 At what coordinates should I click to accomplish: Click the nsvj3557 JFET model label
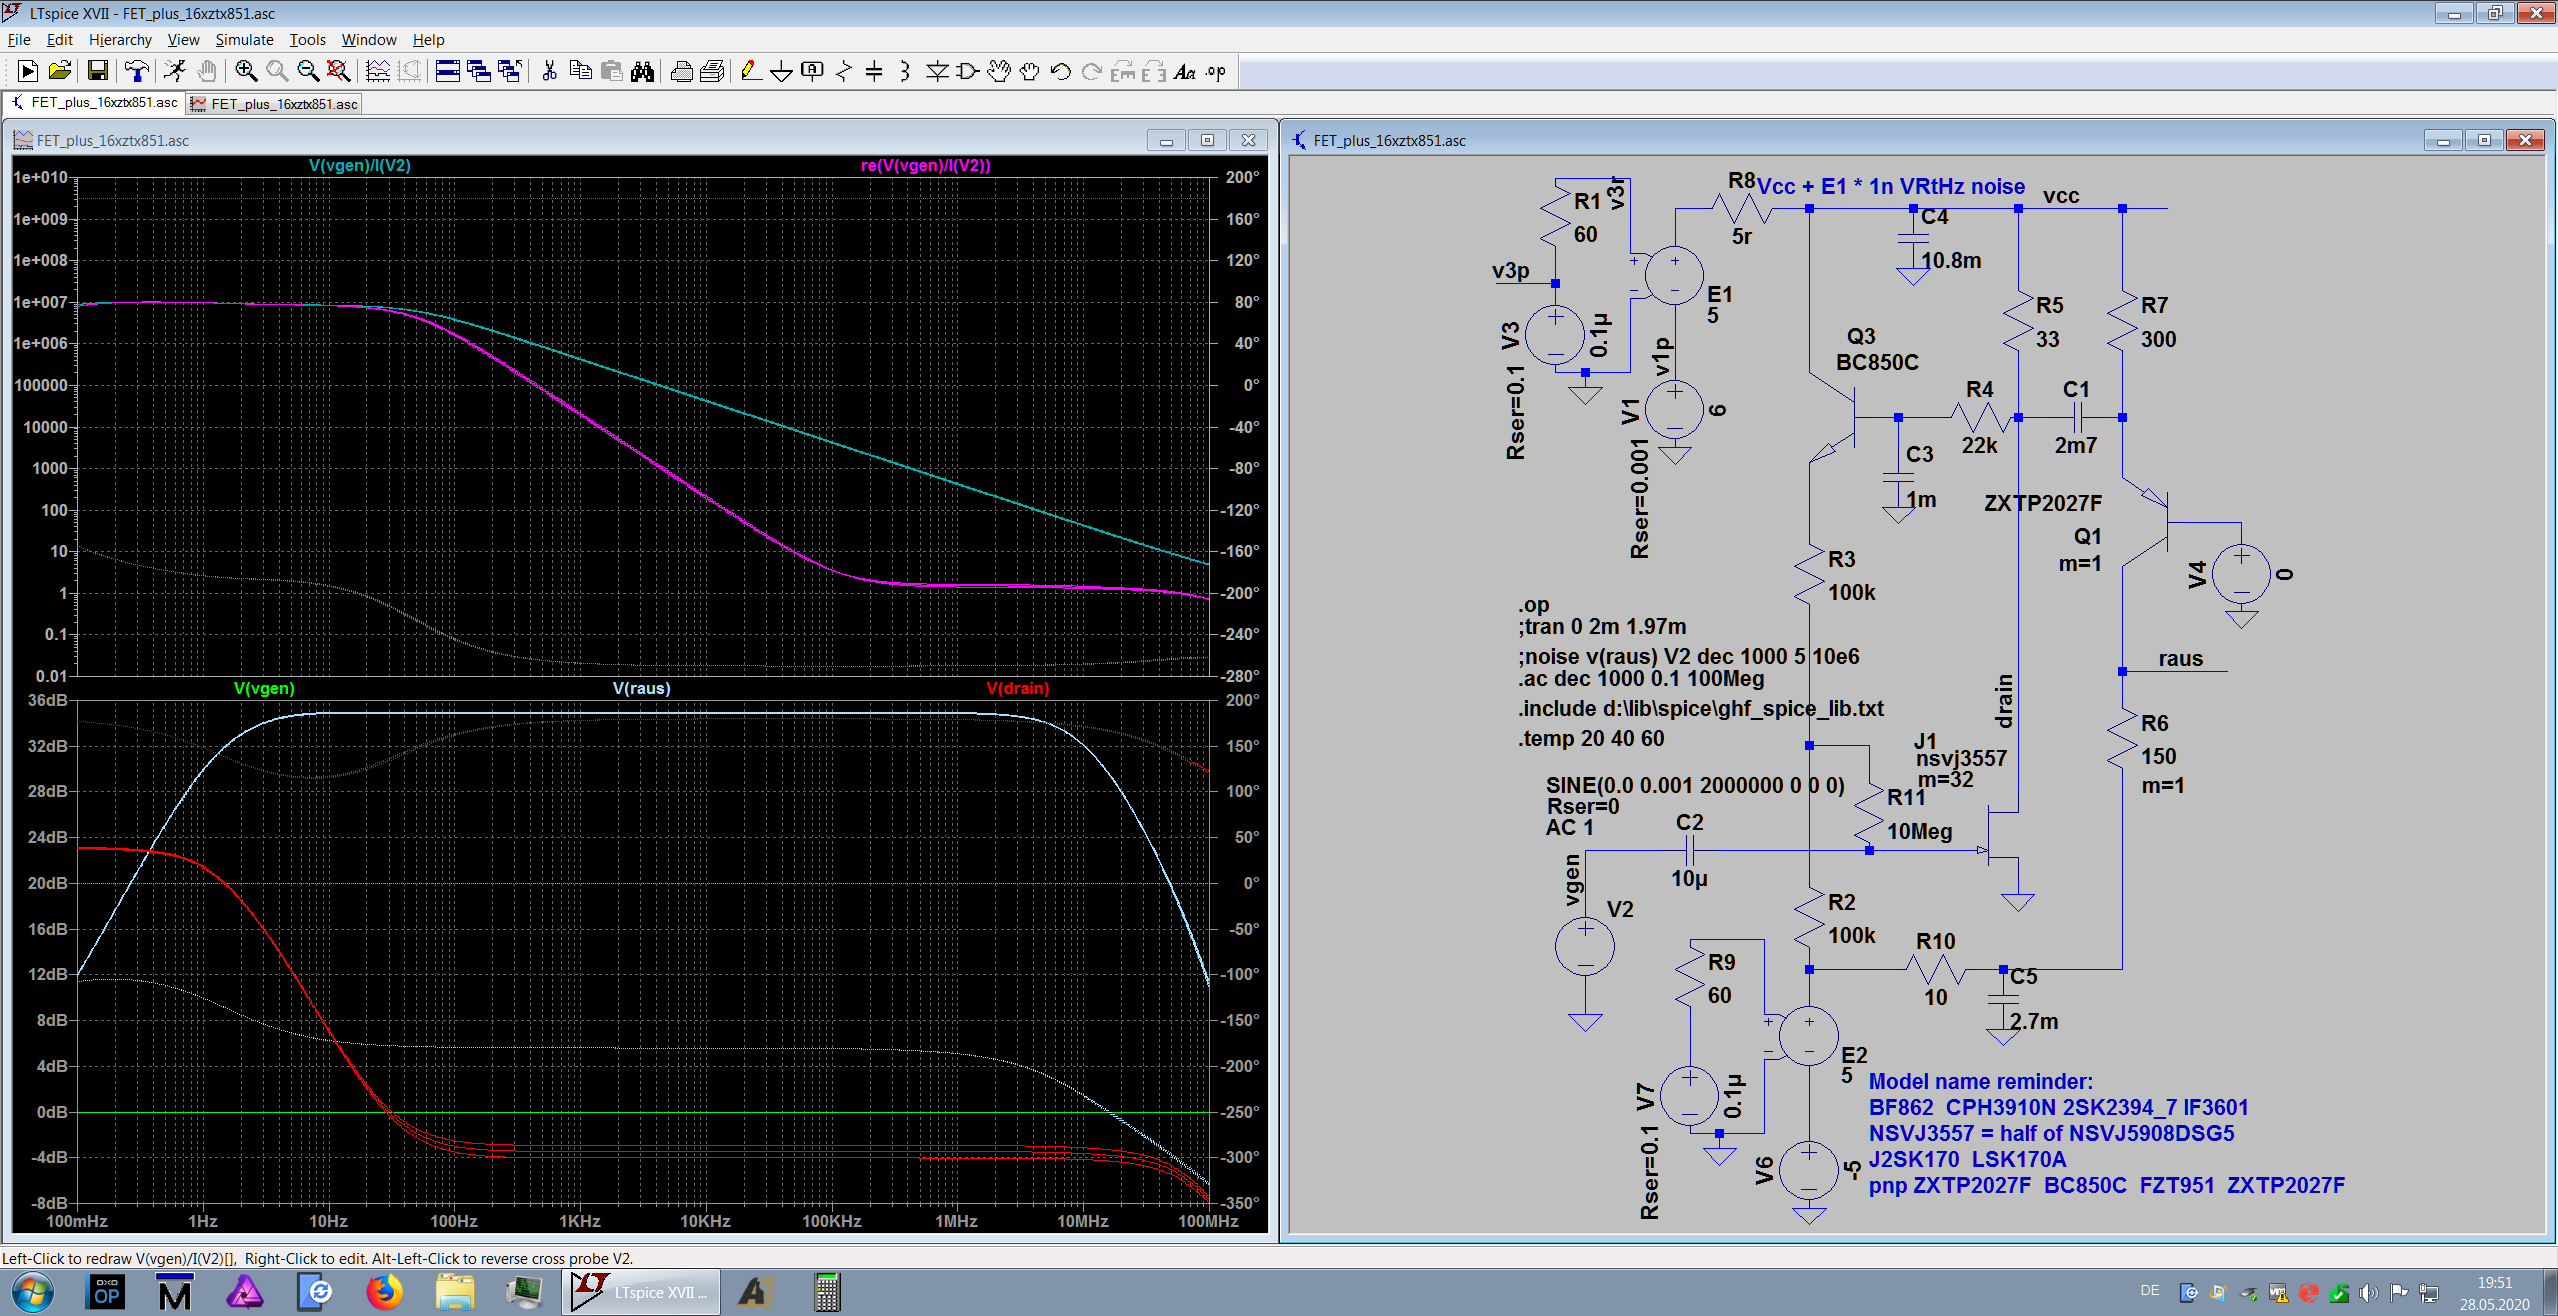[x=1961, y=758]
